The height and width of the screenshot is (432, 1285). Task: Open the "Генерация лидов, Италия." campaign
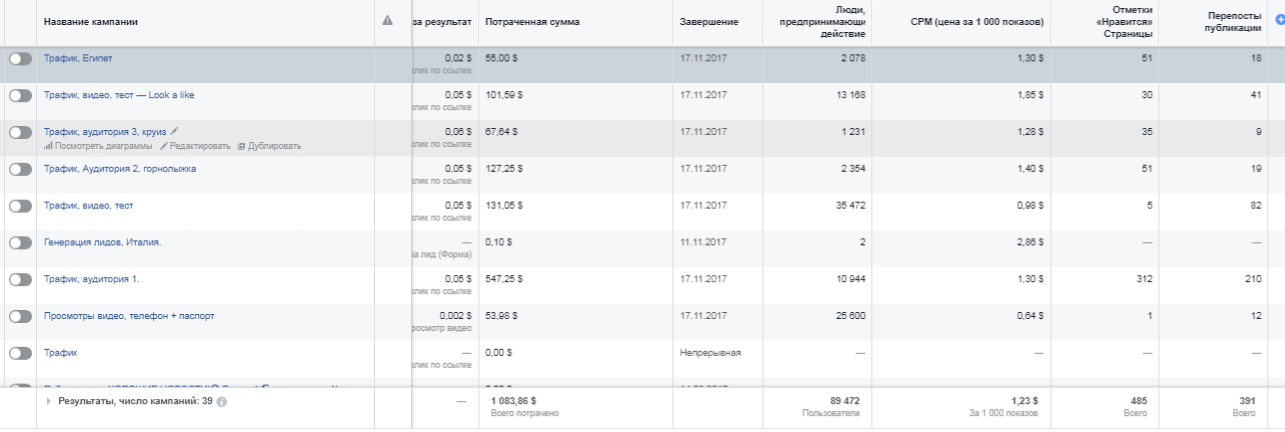[x=102, y=242]
